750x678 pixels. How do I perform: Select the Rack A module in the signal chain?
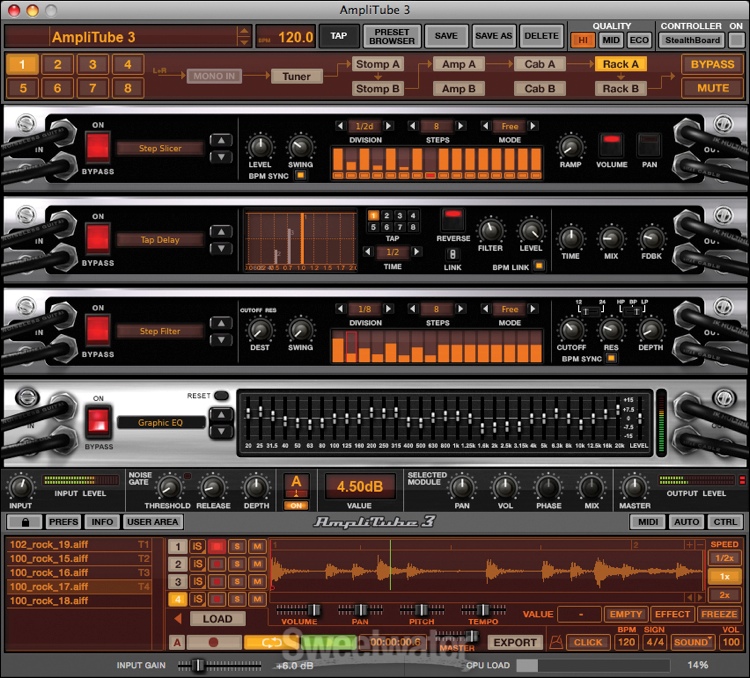click(x=619, y=64)
